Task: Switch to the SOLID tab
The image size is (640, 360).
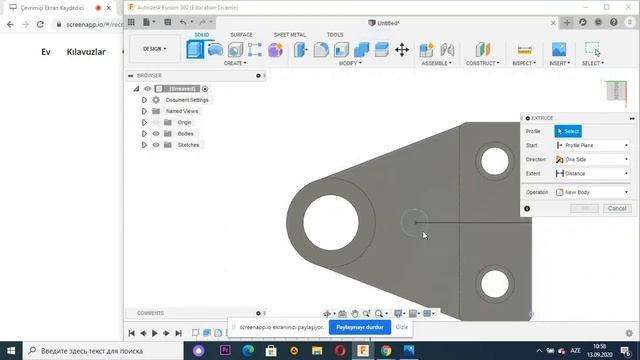Action: (x=202, y=35)
